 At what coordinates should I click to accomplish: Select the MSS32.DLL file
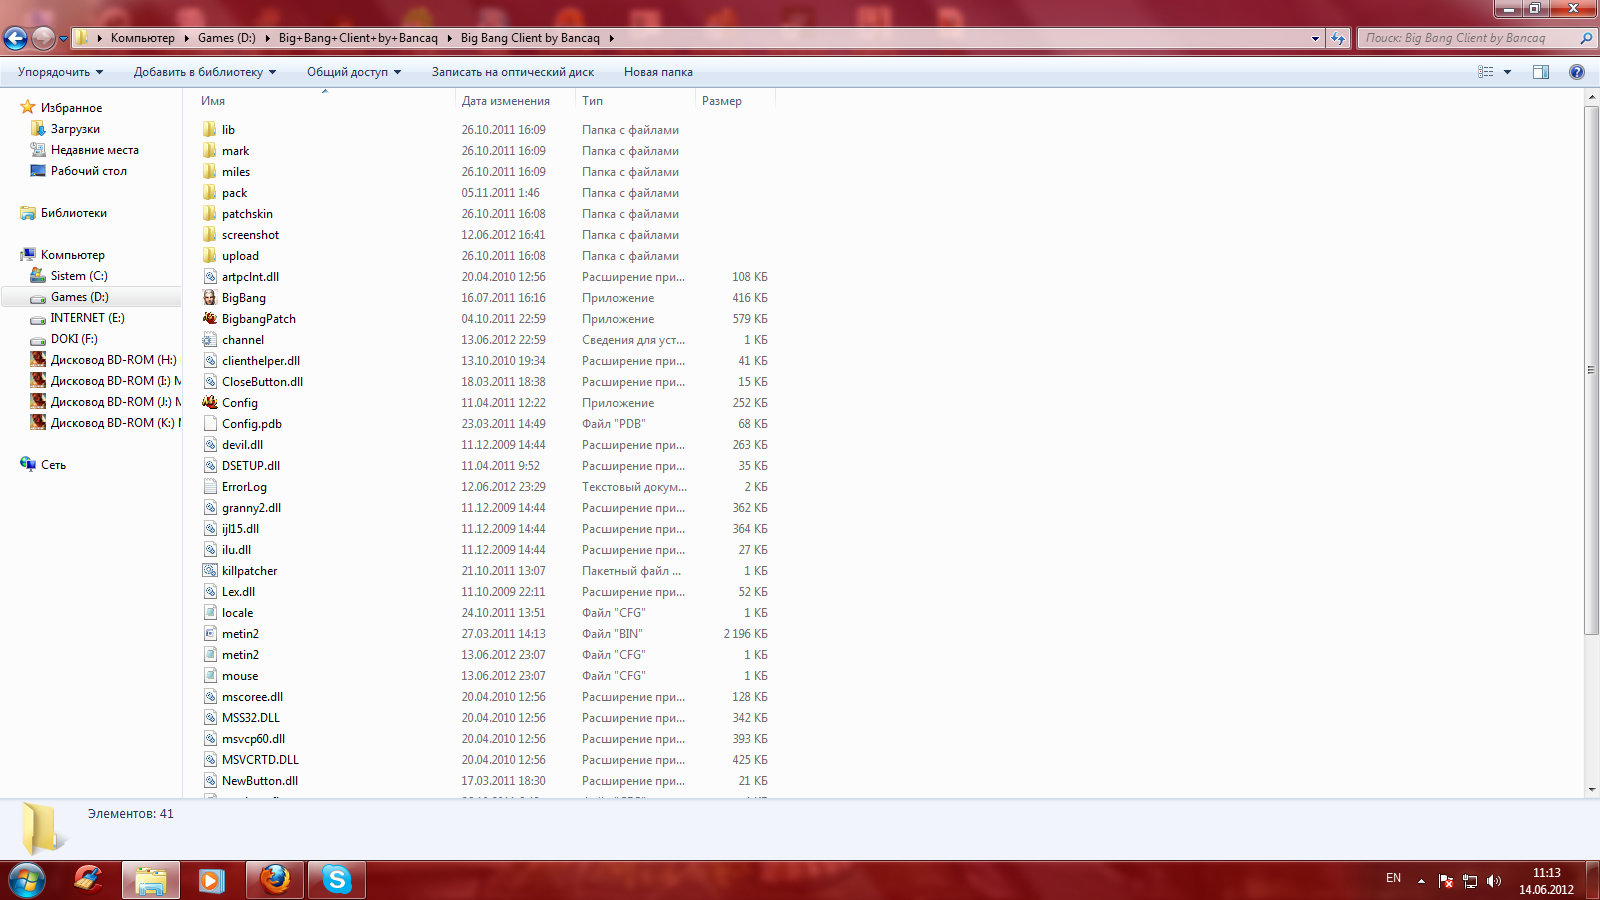[250, 718]
